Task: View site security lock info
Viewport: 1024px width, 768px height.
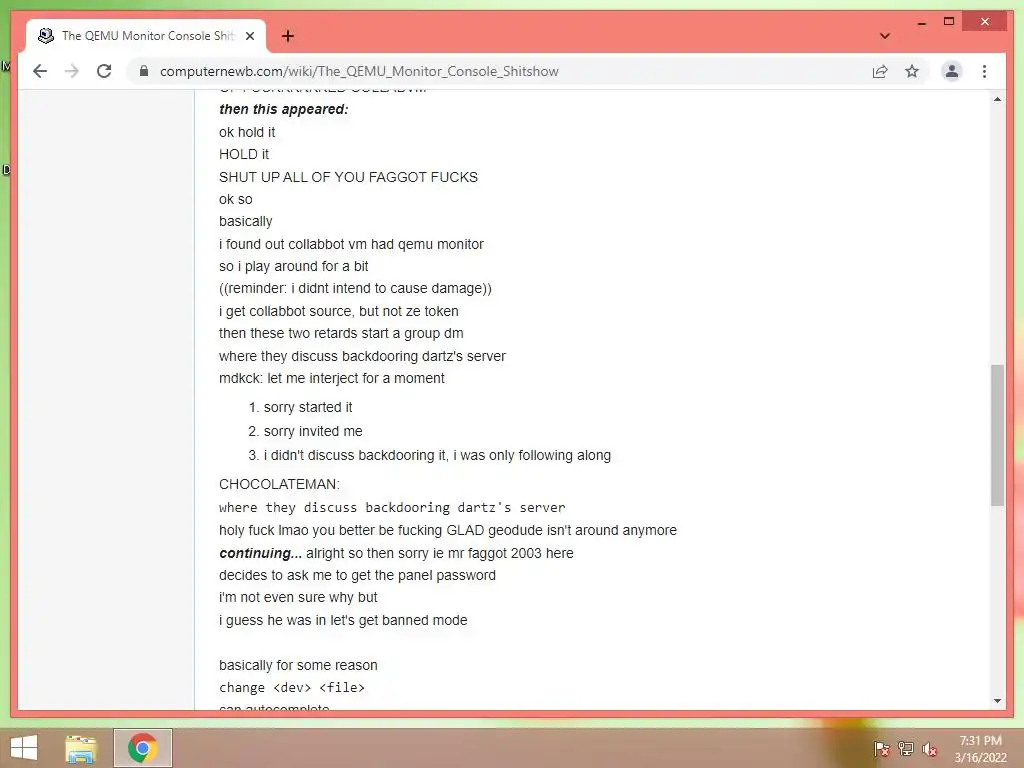Action: 144,71
